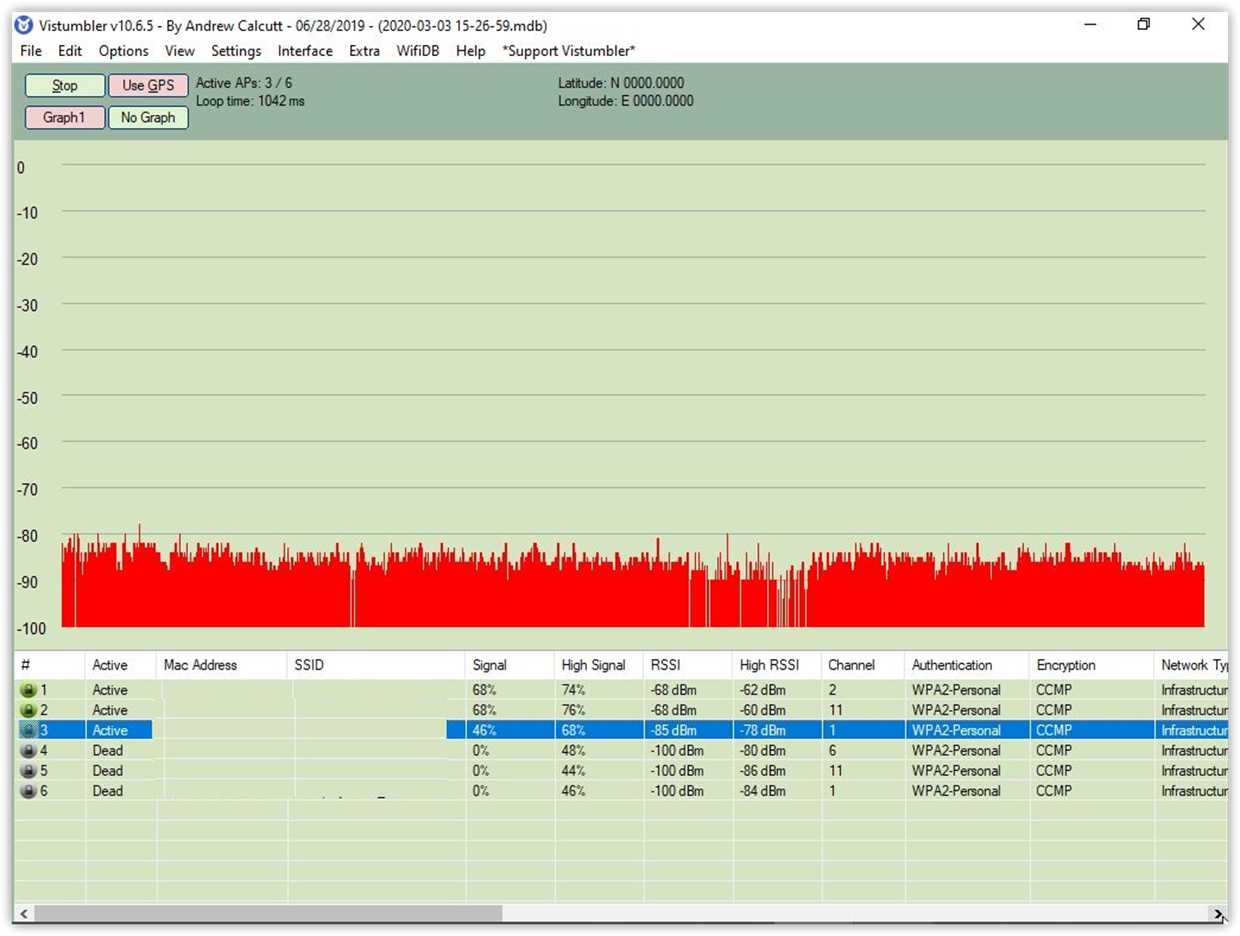
Task: Click the *Support Vistumbler* link
Action: pyautogui.click(x=568, y=51)
